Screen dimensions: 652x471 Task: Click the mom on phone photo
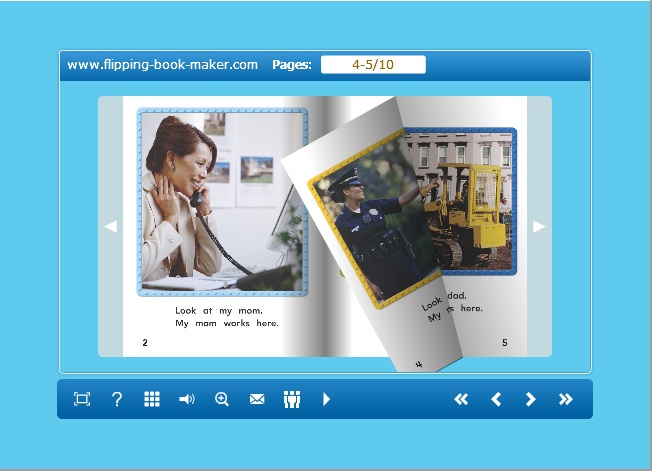click(222, 202)
